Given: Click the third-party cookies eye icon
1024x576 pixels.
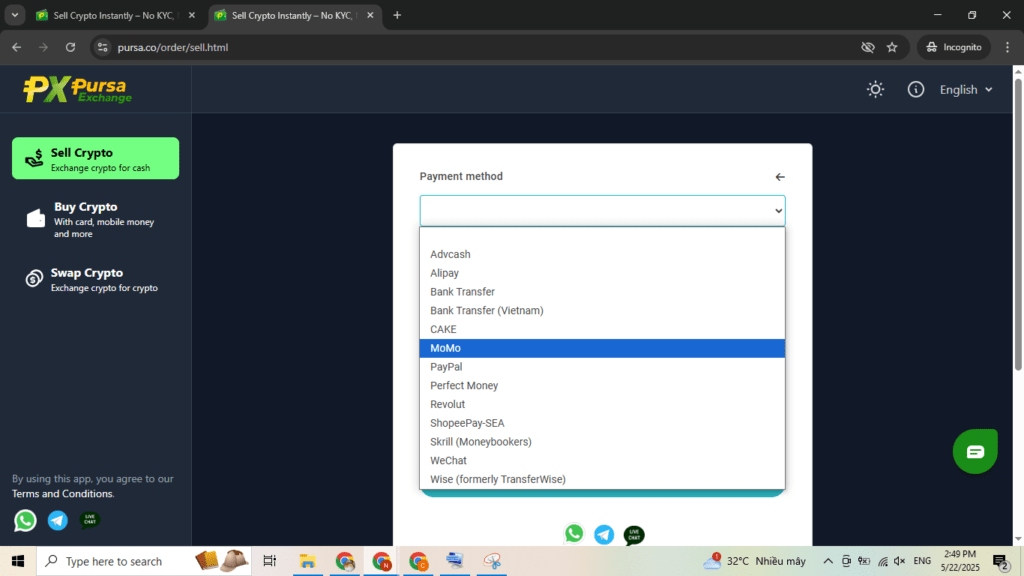Looking at the screenshot, I should click(867, 47).
